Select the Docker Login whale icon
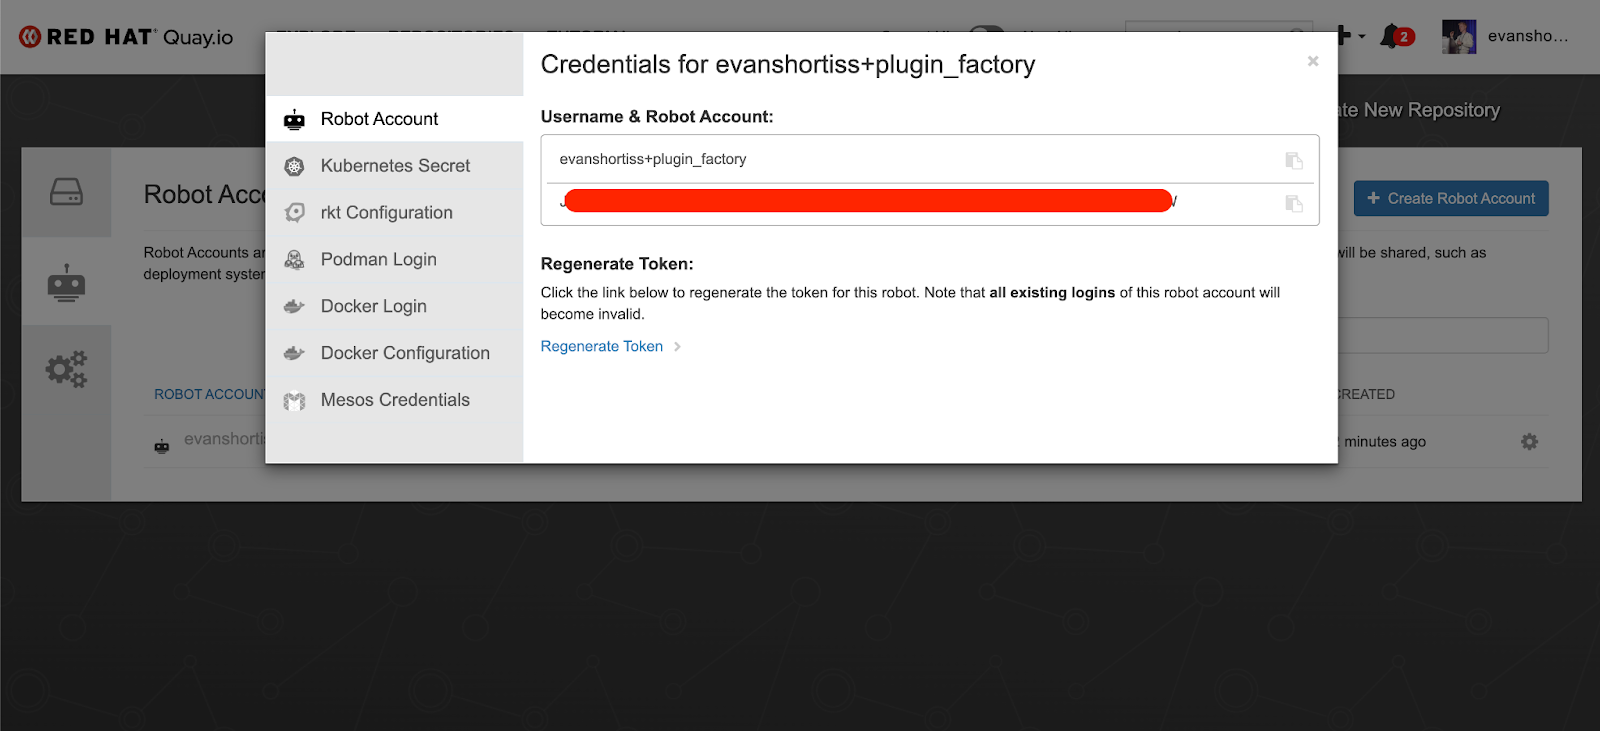The width and height of the screenshot is (1600, 731). [294, 306]
